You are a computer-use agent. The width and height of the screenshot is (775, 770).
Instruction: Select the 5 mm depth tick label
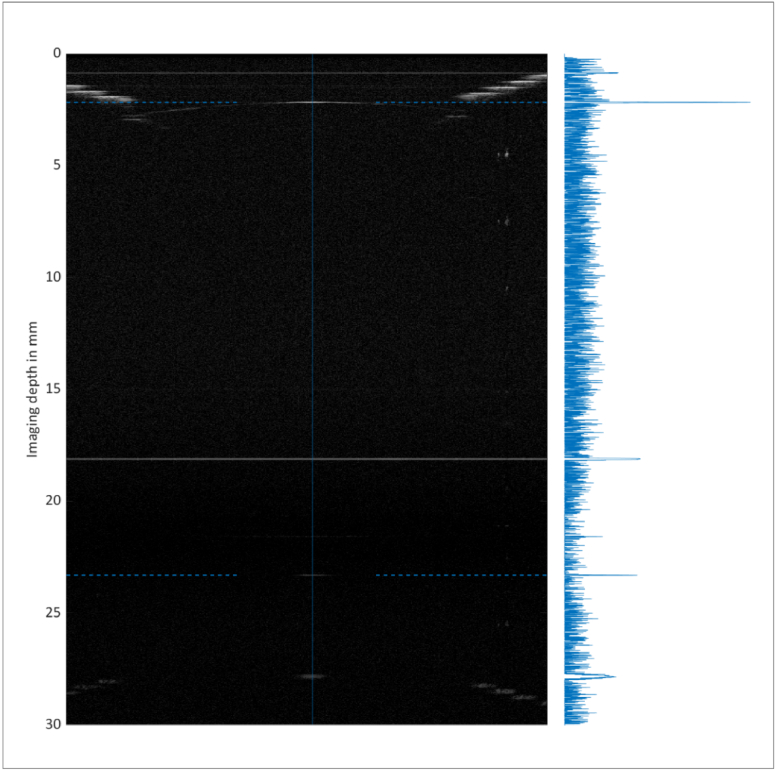click(x=56, y=165)
